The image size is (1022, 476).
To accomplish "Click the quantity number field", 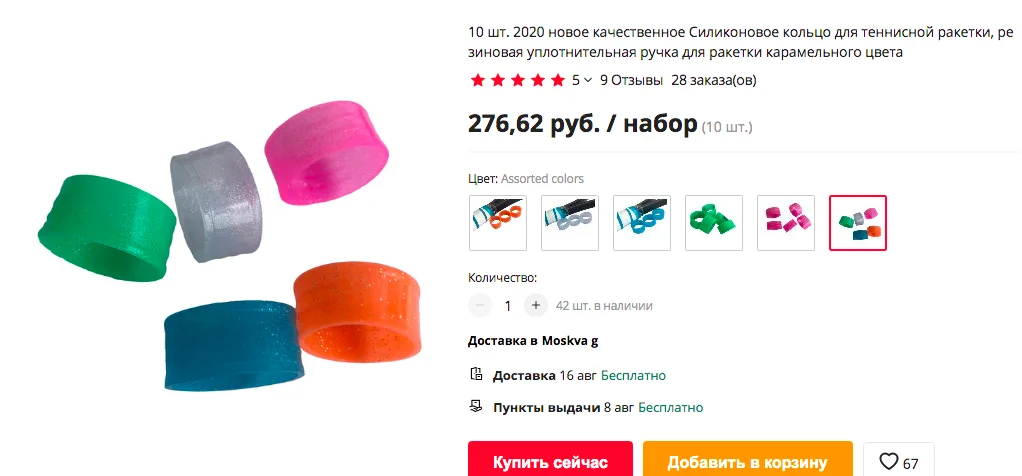I will [508, 306].
